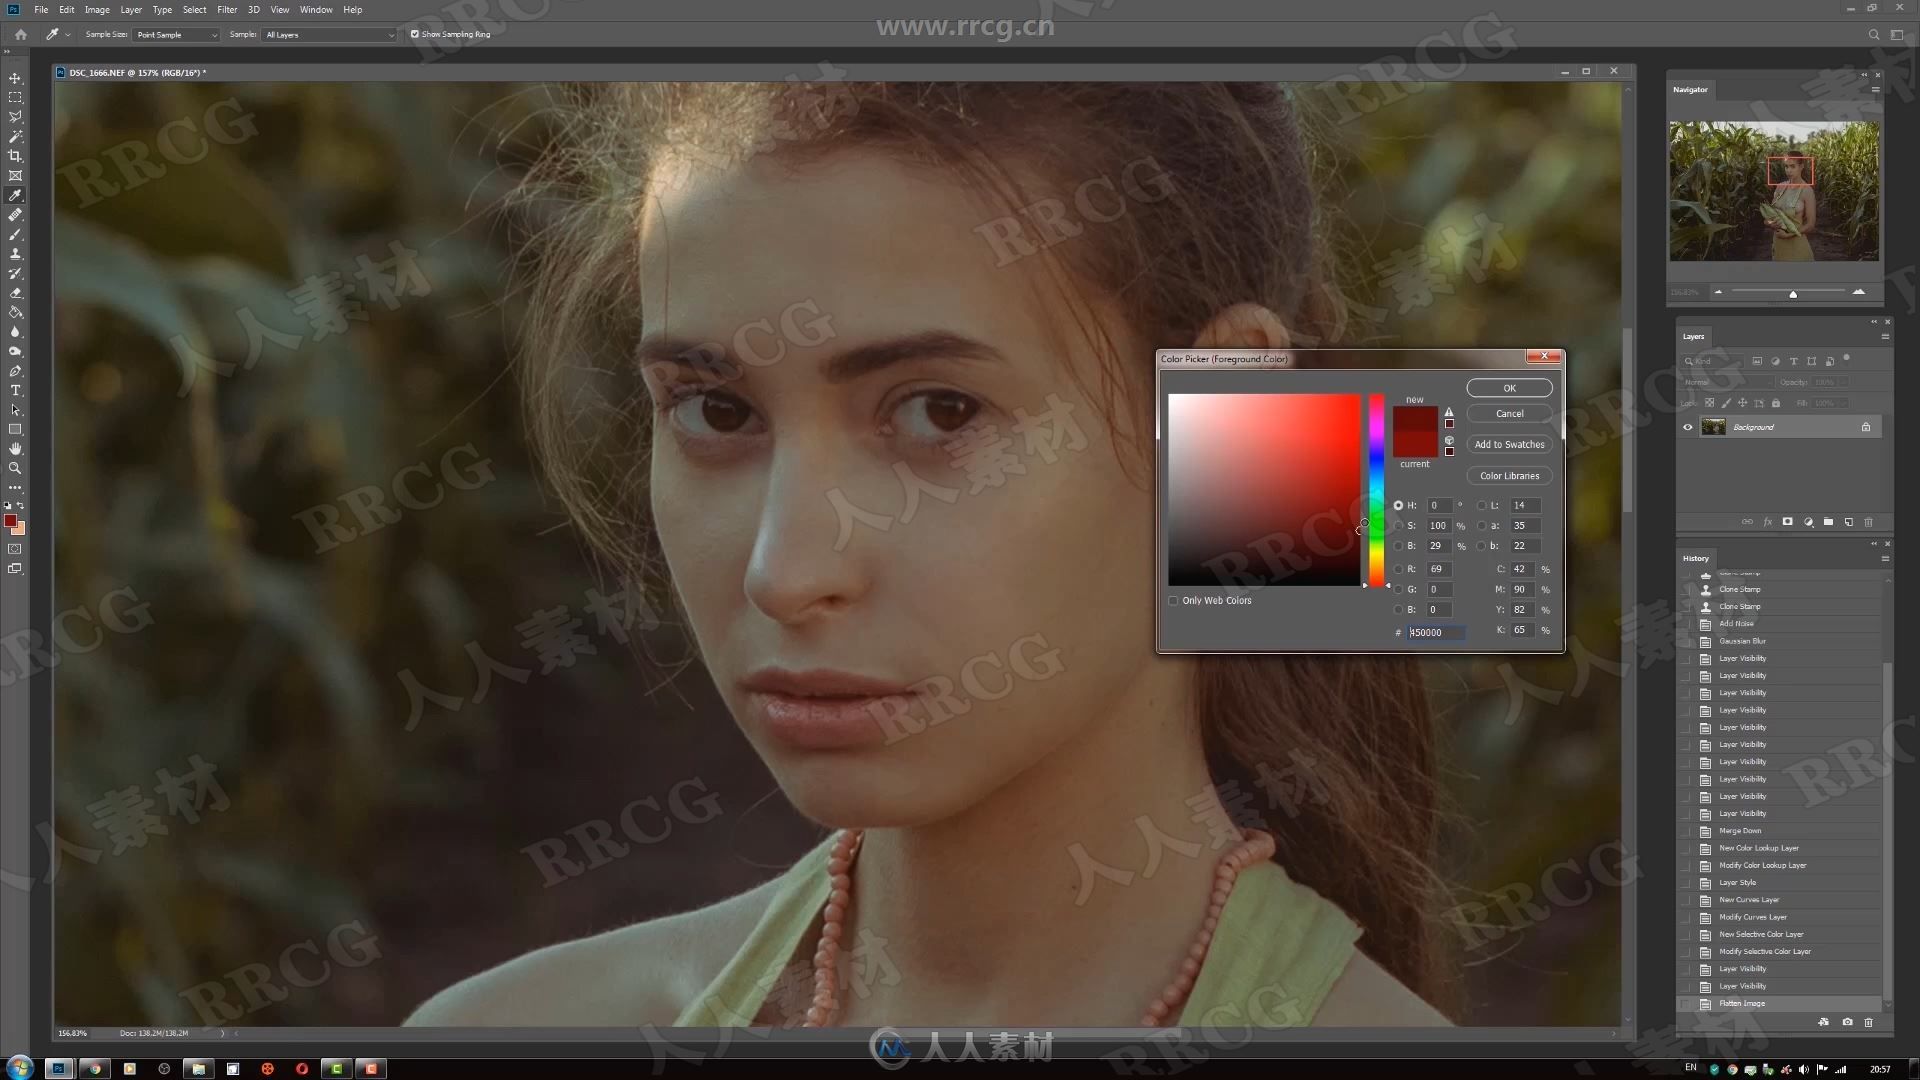Select the Magic Wand tool
Screen dimensions: 1920x1080
click(15, 137)
